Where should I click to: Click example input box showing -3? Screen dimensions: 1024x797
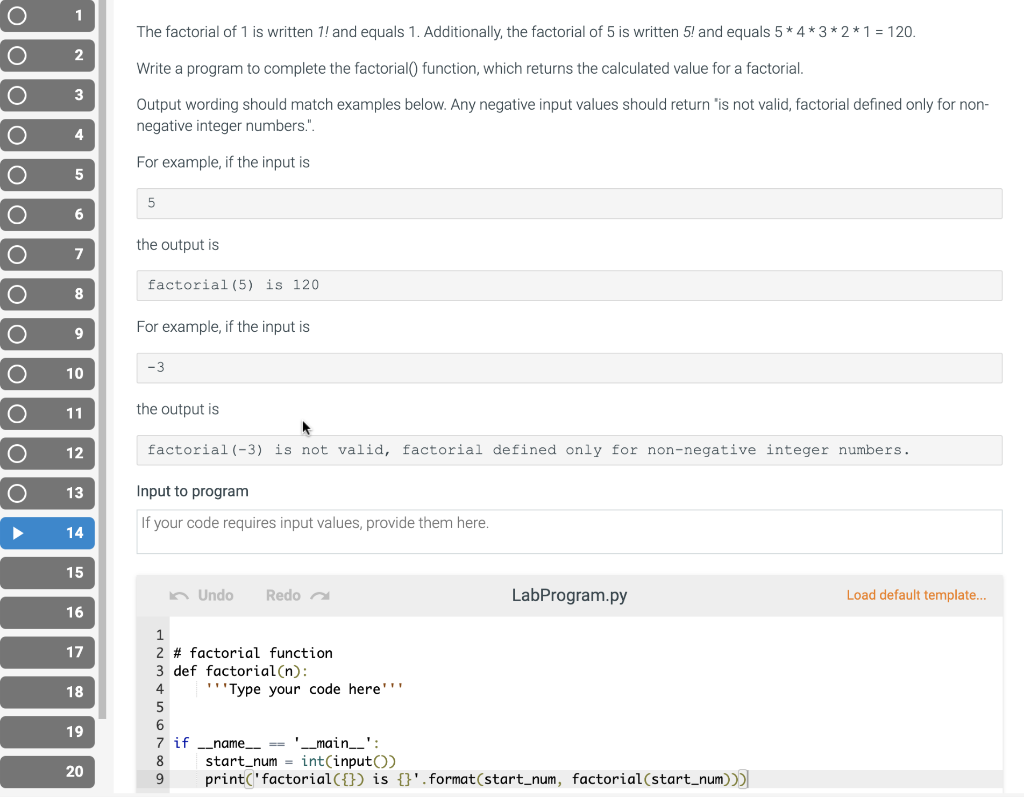[x=569, y=368]
